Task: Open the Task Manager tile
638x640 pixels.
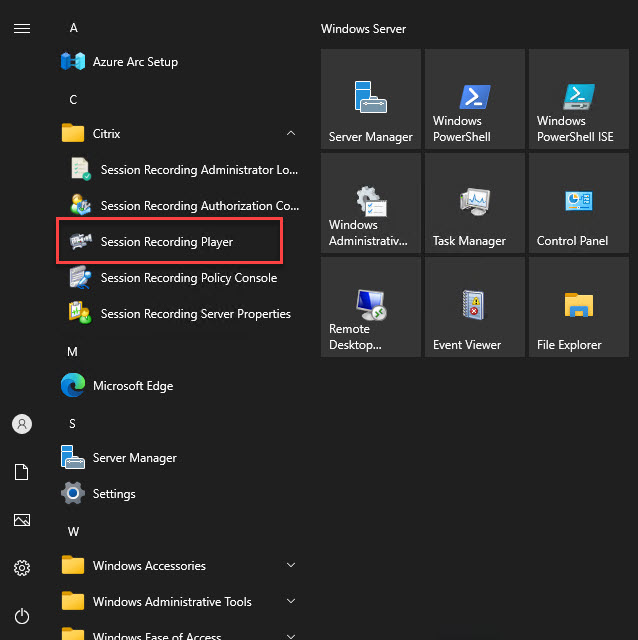Action: tap(475, 203)
